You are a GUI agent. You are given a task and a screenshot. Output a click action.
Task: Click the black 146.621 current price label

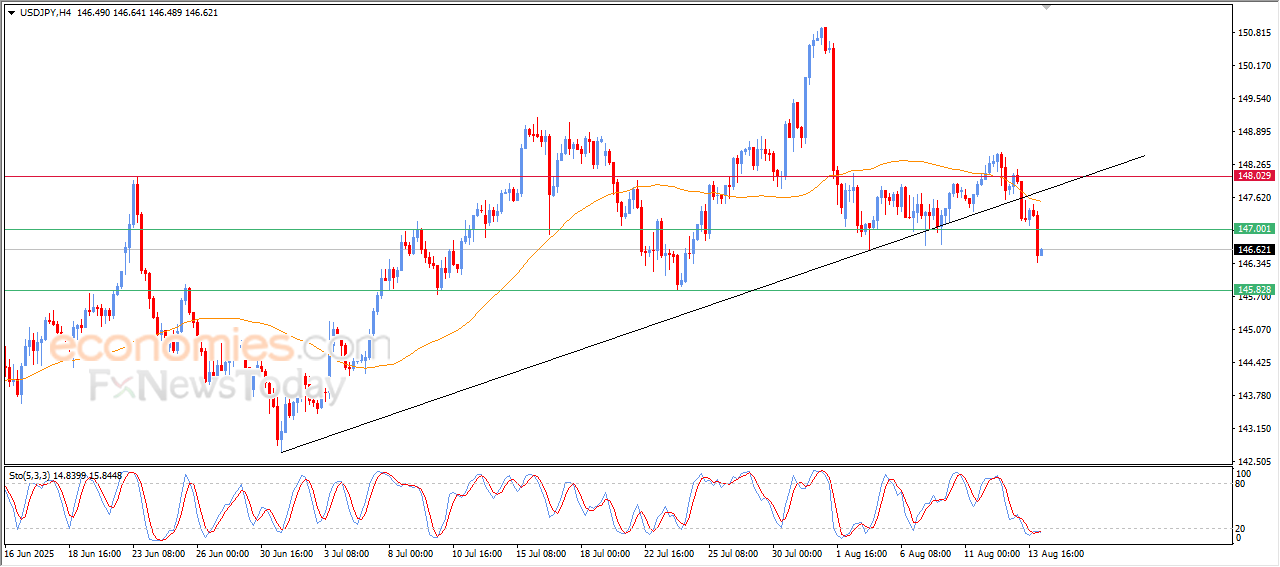(1254, 249)
